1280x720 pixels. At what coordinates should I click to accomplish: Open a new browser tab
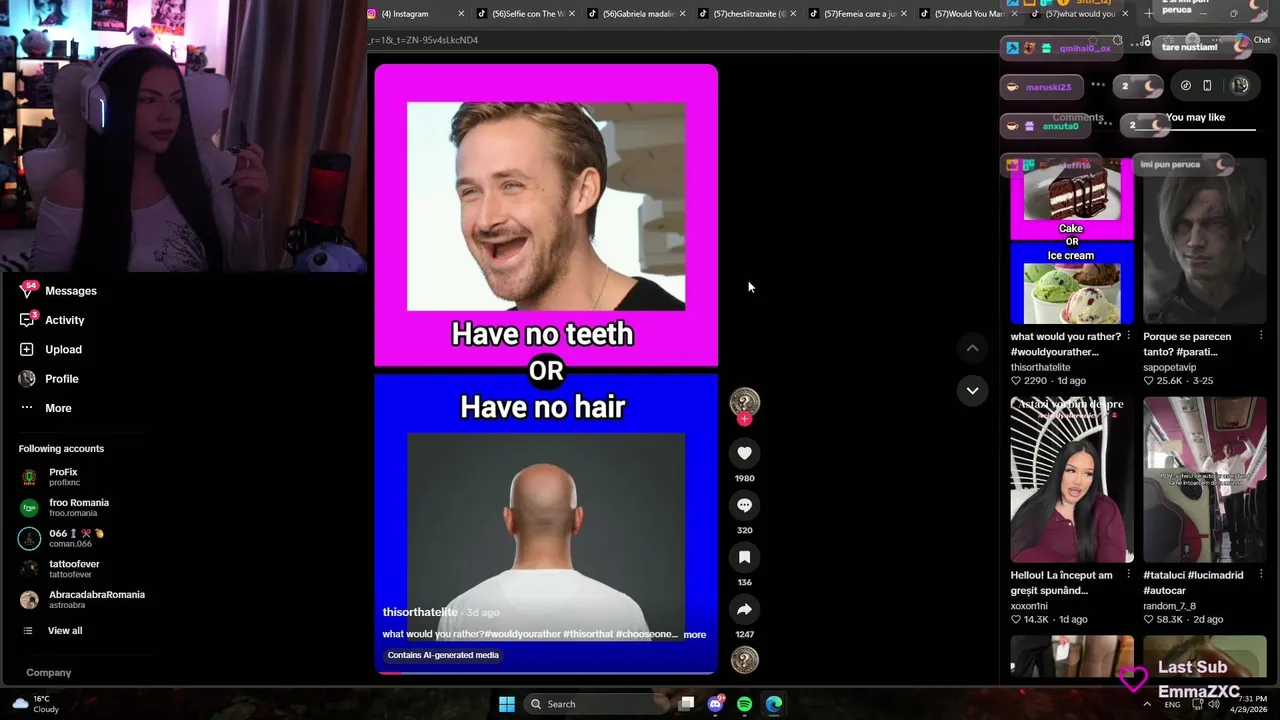tap(1148, 14)
